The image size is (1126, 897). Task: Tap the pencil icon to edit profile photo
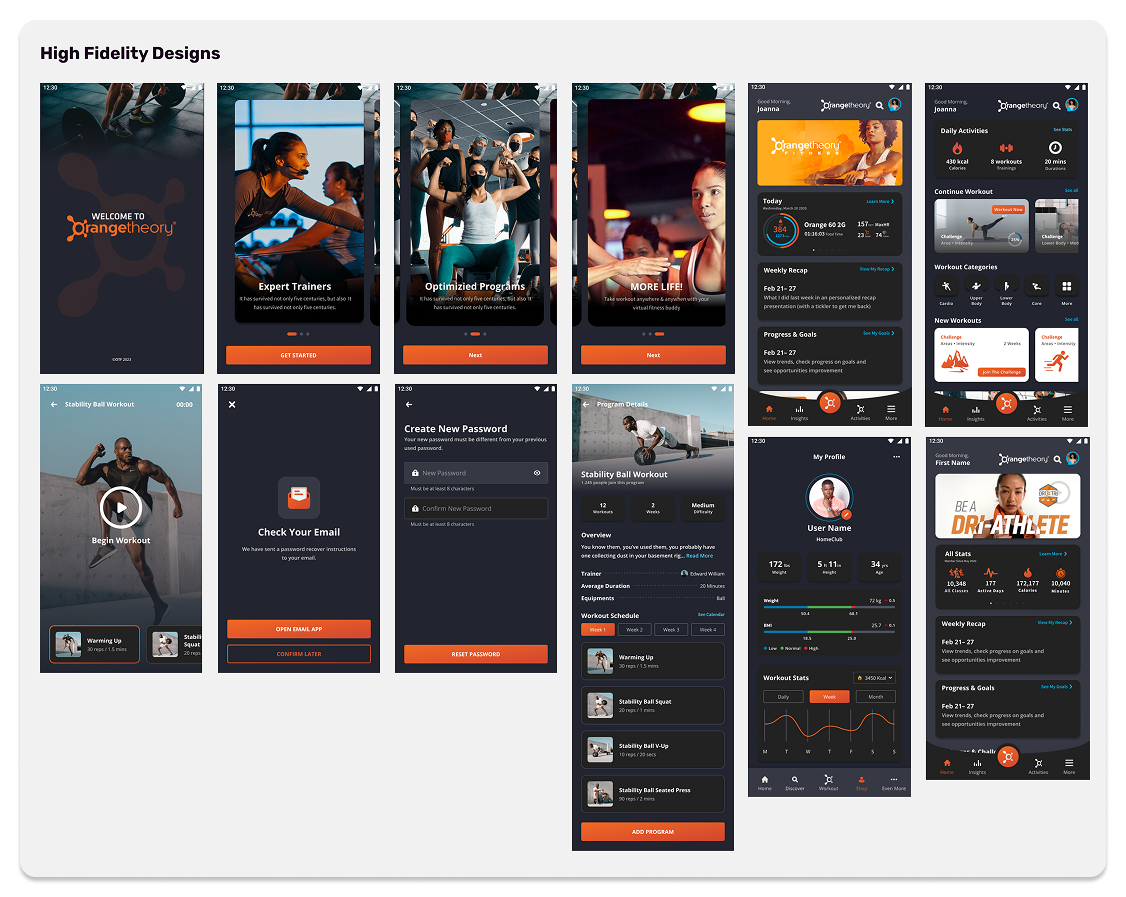point(846,515)
